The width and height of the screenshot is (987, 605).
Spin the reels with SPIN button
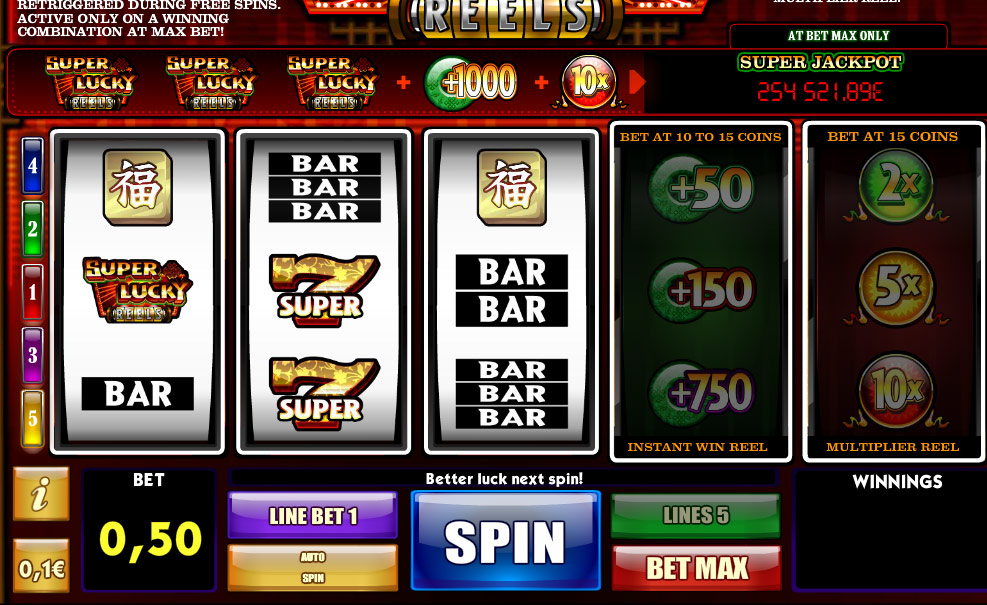point(505,541)
